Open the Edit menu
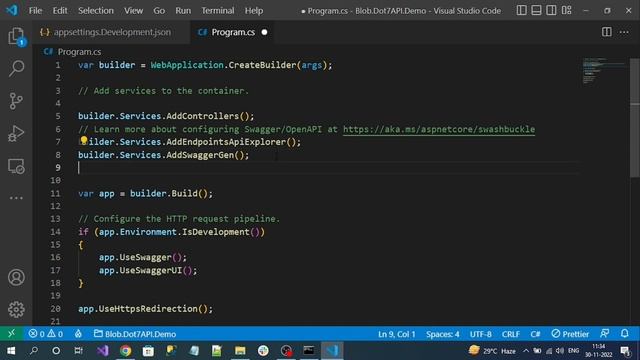Viewport: 640px width, 360px height. (x=60, y=11)
